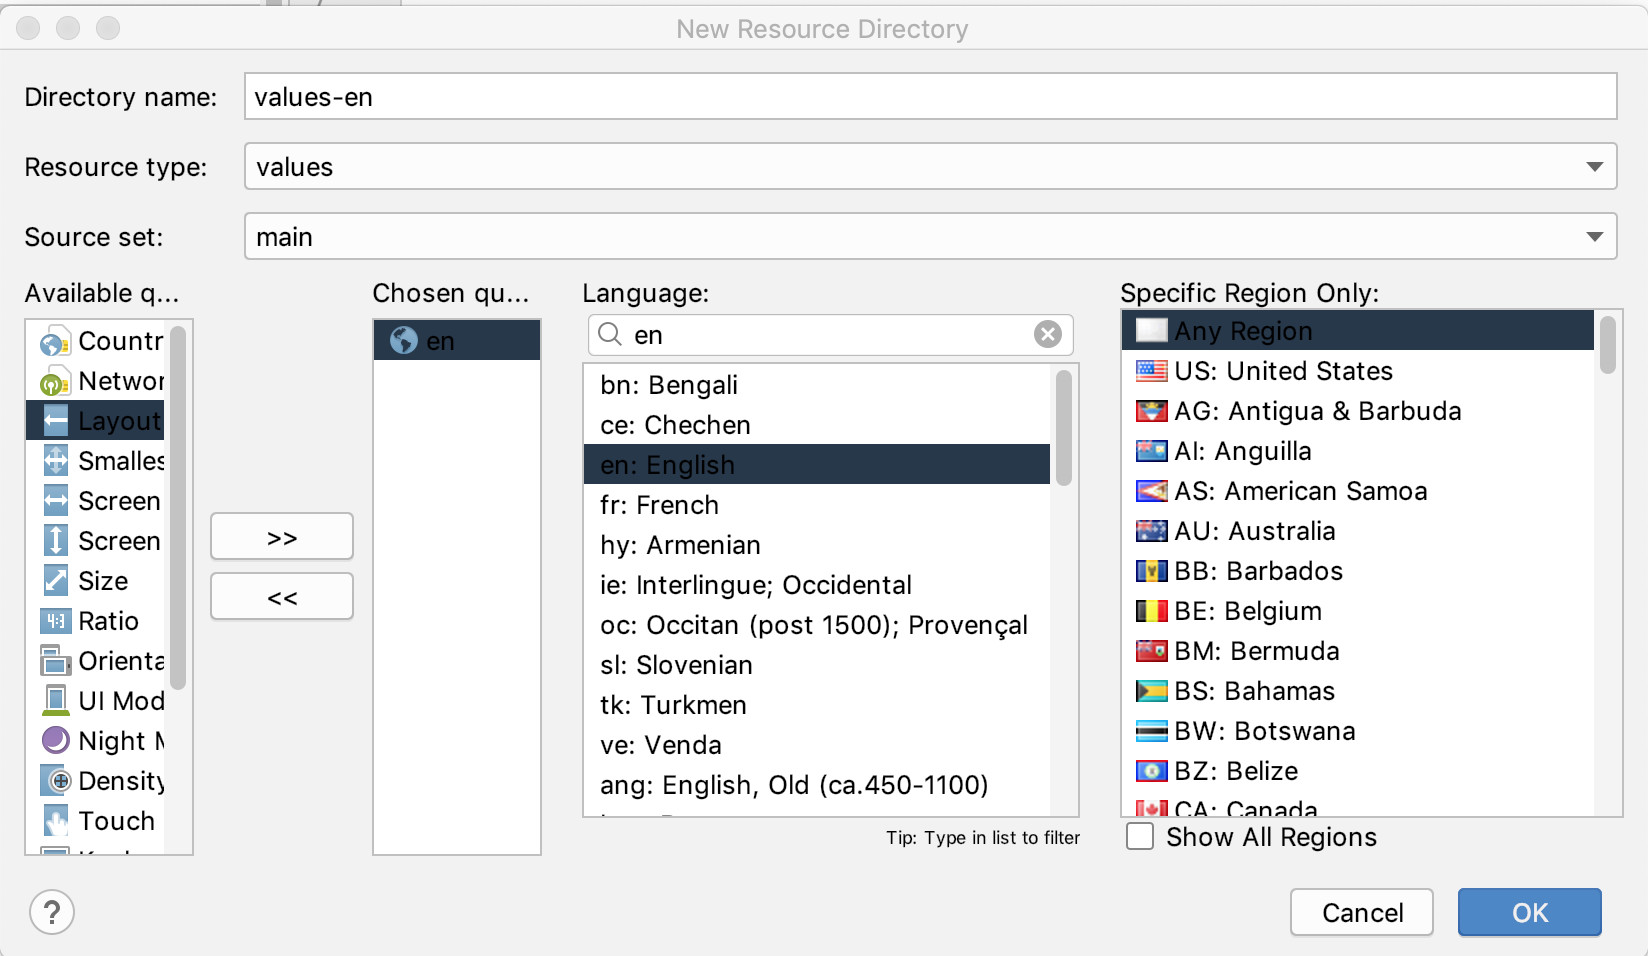Image resolution: width=1648 pixels, height=956 pixels.
Task: Select 've: Venda' language
Action: (817, 745)
